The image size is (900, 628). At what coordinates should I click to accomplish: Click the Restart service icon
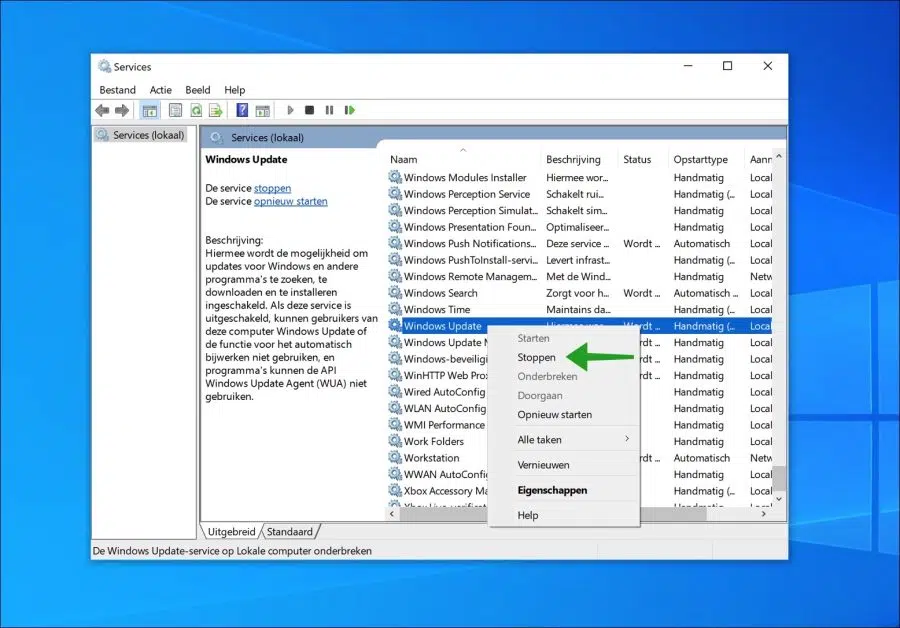pos(350,110)
